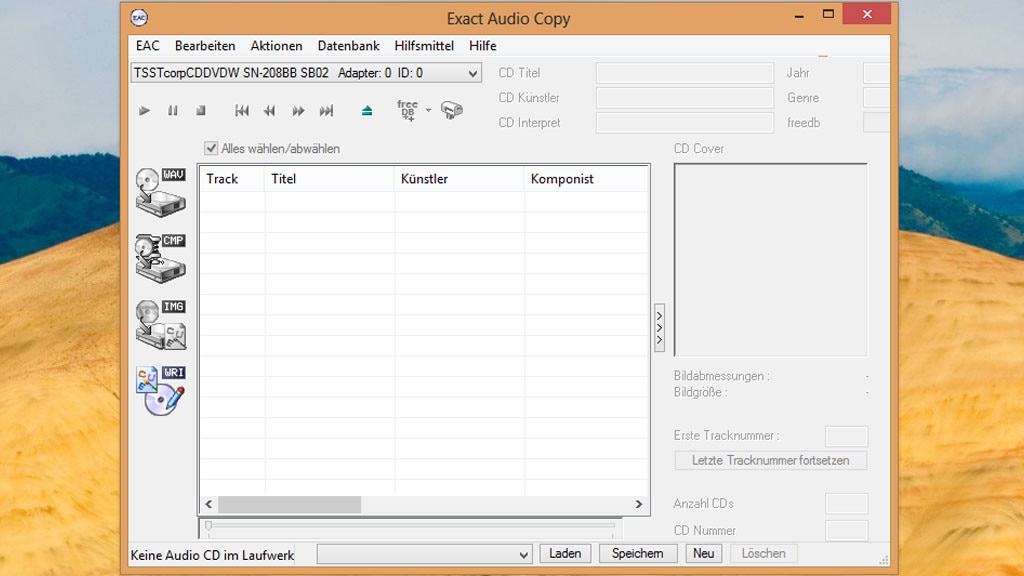
Task: Expand the side panel with the >>> control
Action: [659, 325]
